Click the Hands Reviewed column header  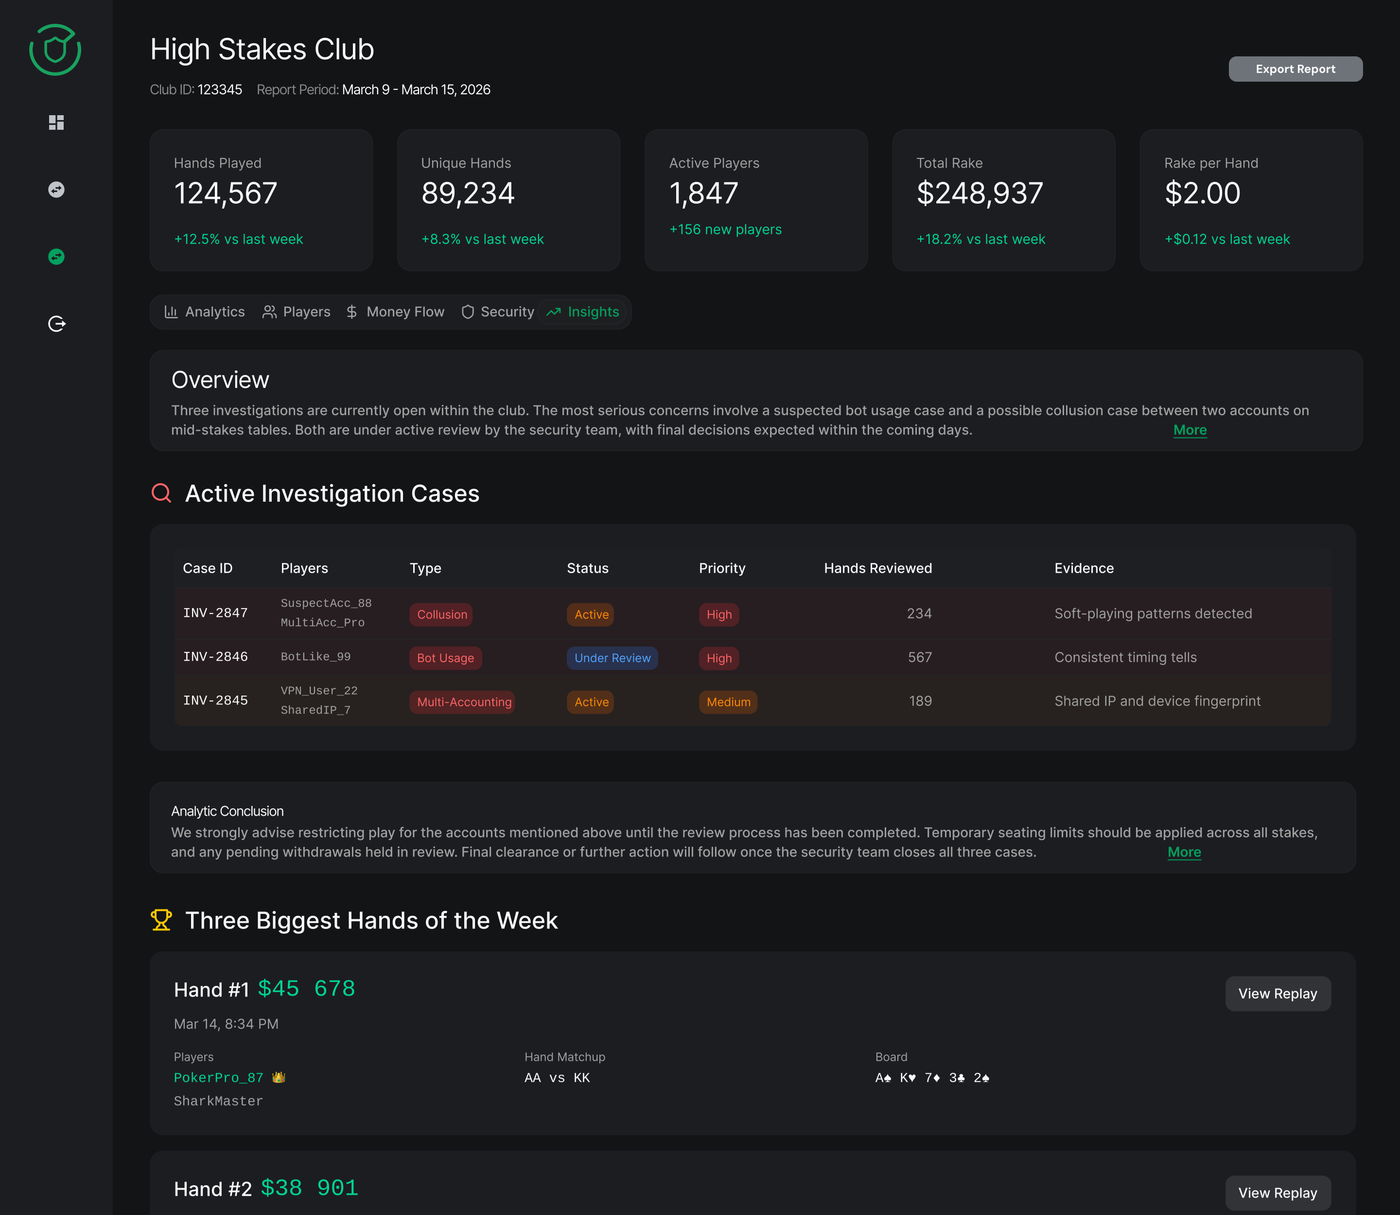click(x=878, y=568)
